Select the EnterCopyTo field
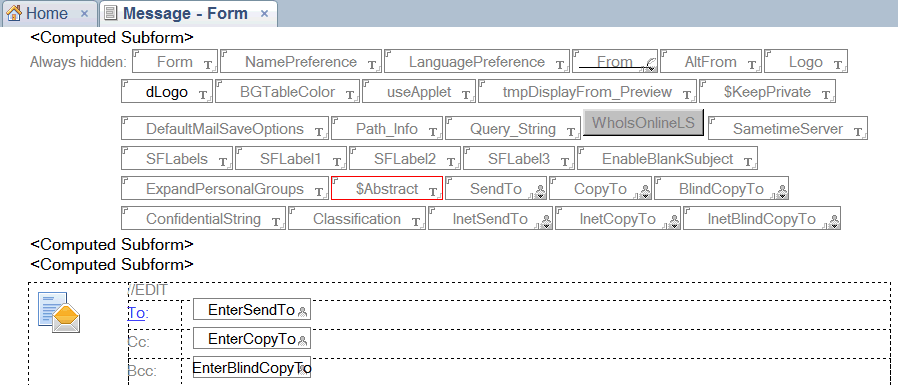The height and width of the screenshot is (385, 898). pos(252,339)
